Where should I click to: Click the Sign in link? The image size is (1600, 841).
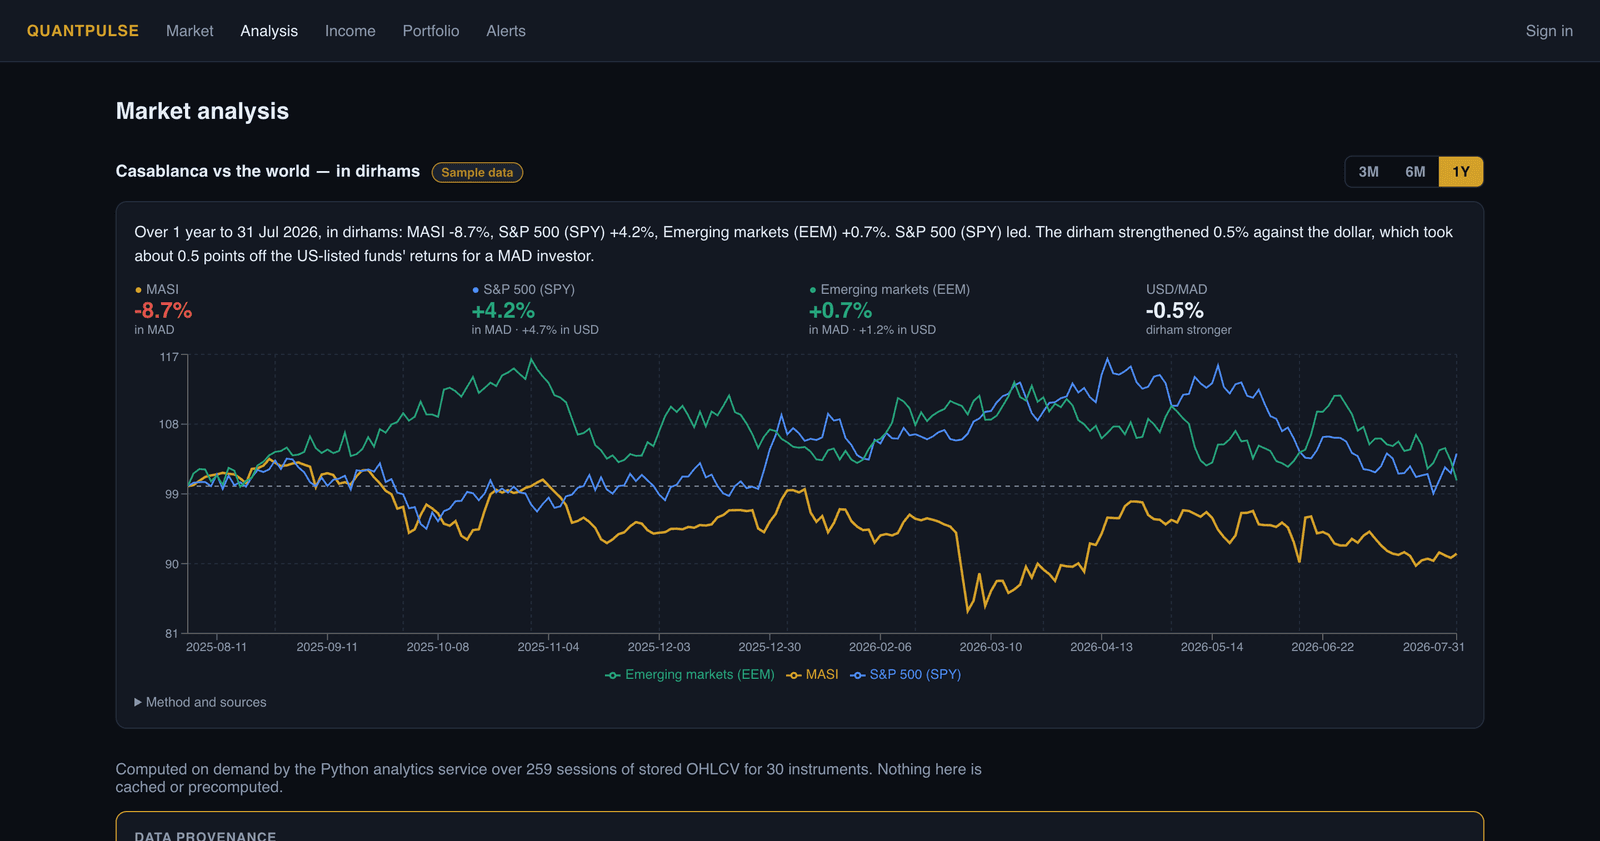(1549, 31)
